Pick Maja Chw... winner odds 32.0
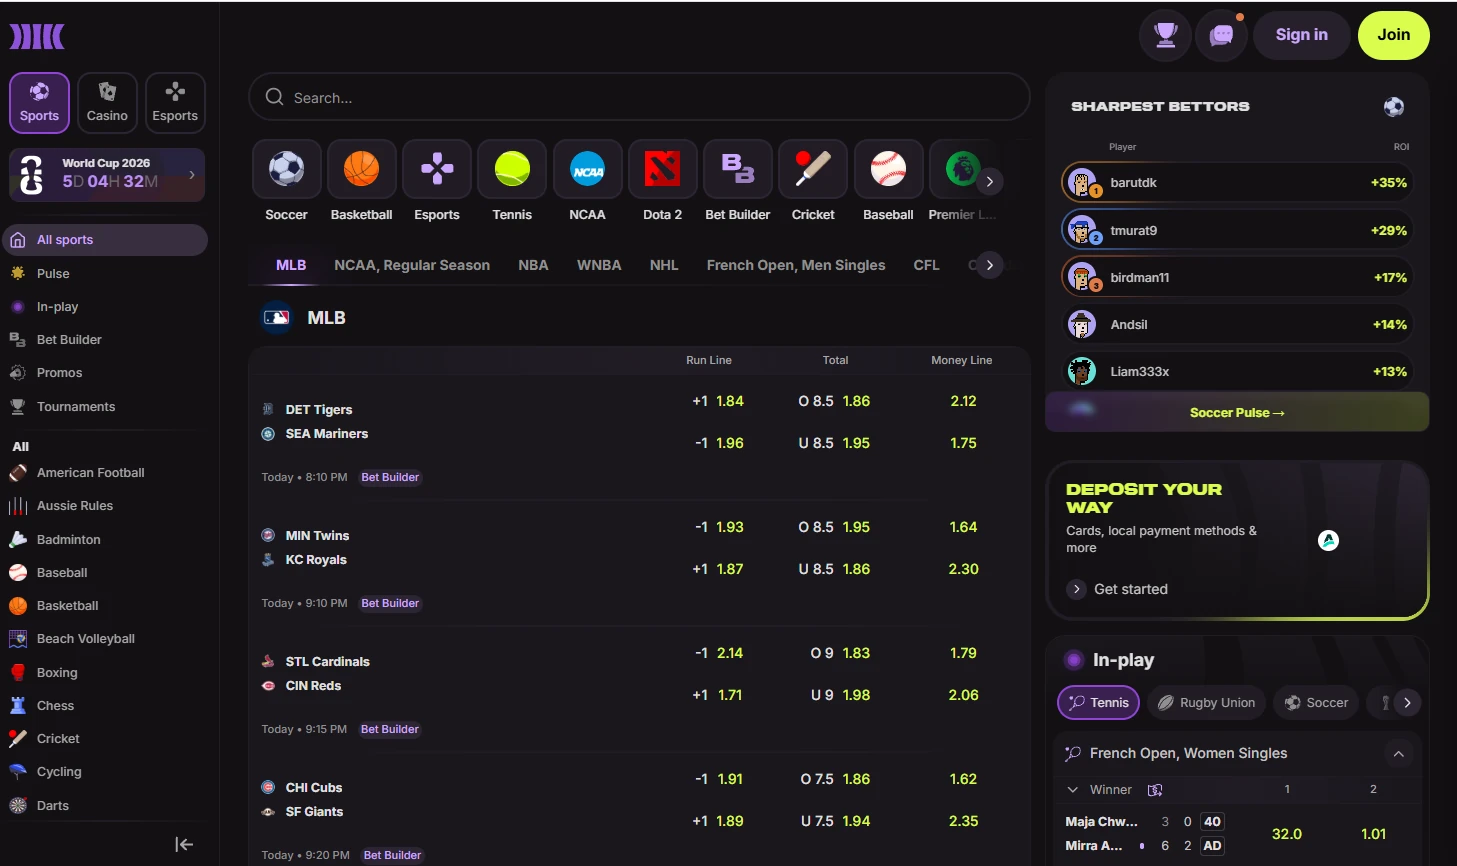The width and height of the screenshot is (1457, 866). click(x=1286, y=834)
